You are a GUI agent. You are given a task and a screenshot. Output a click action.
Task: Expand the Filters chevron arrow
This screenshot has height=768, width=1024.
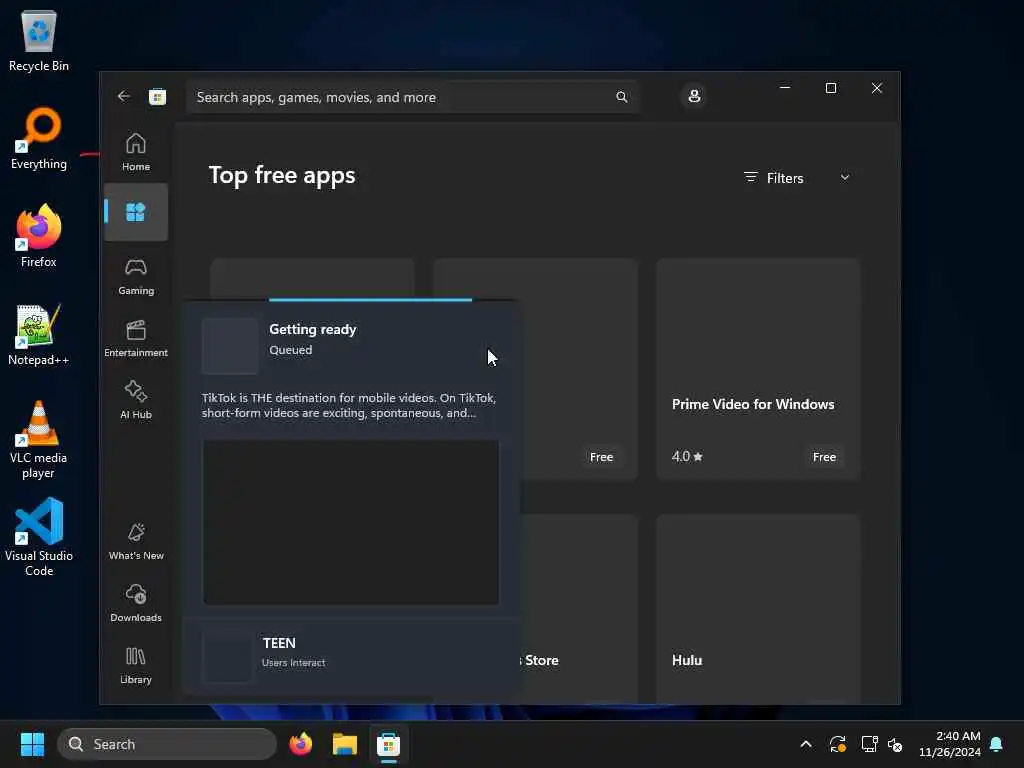844,178
